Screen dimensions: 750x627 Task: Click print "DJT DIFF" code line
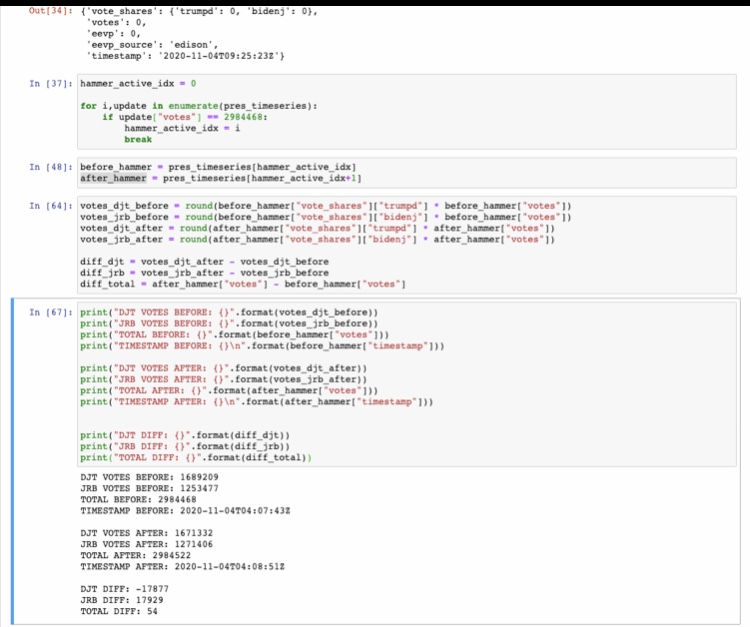tap(185, 436)
